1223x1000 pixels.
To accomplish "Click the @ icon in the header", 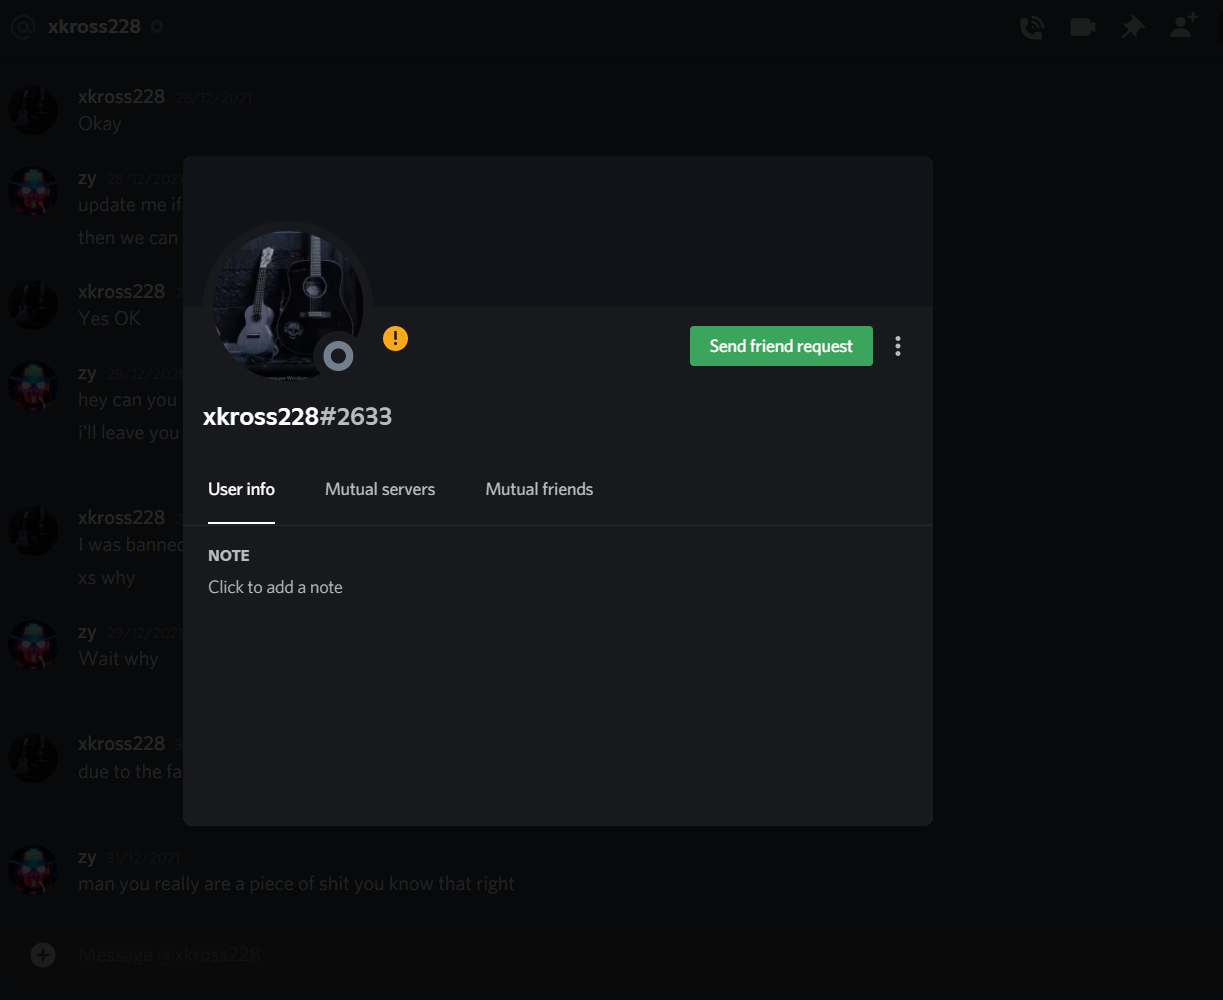I will coord(23,27).
